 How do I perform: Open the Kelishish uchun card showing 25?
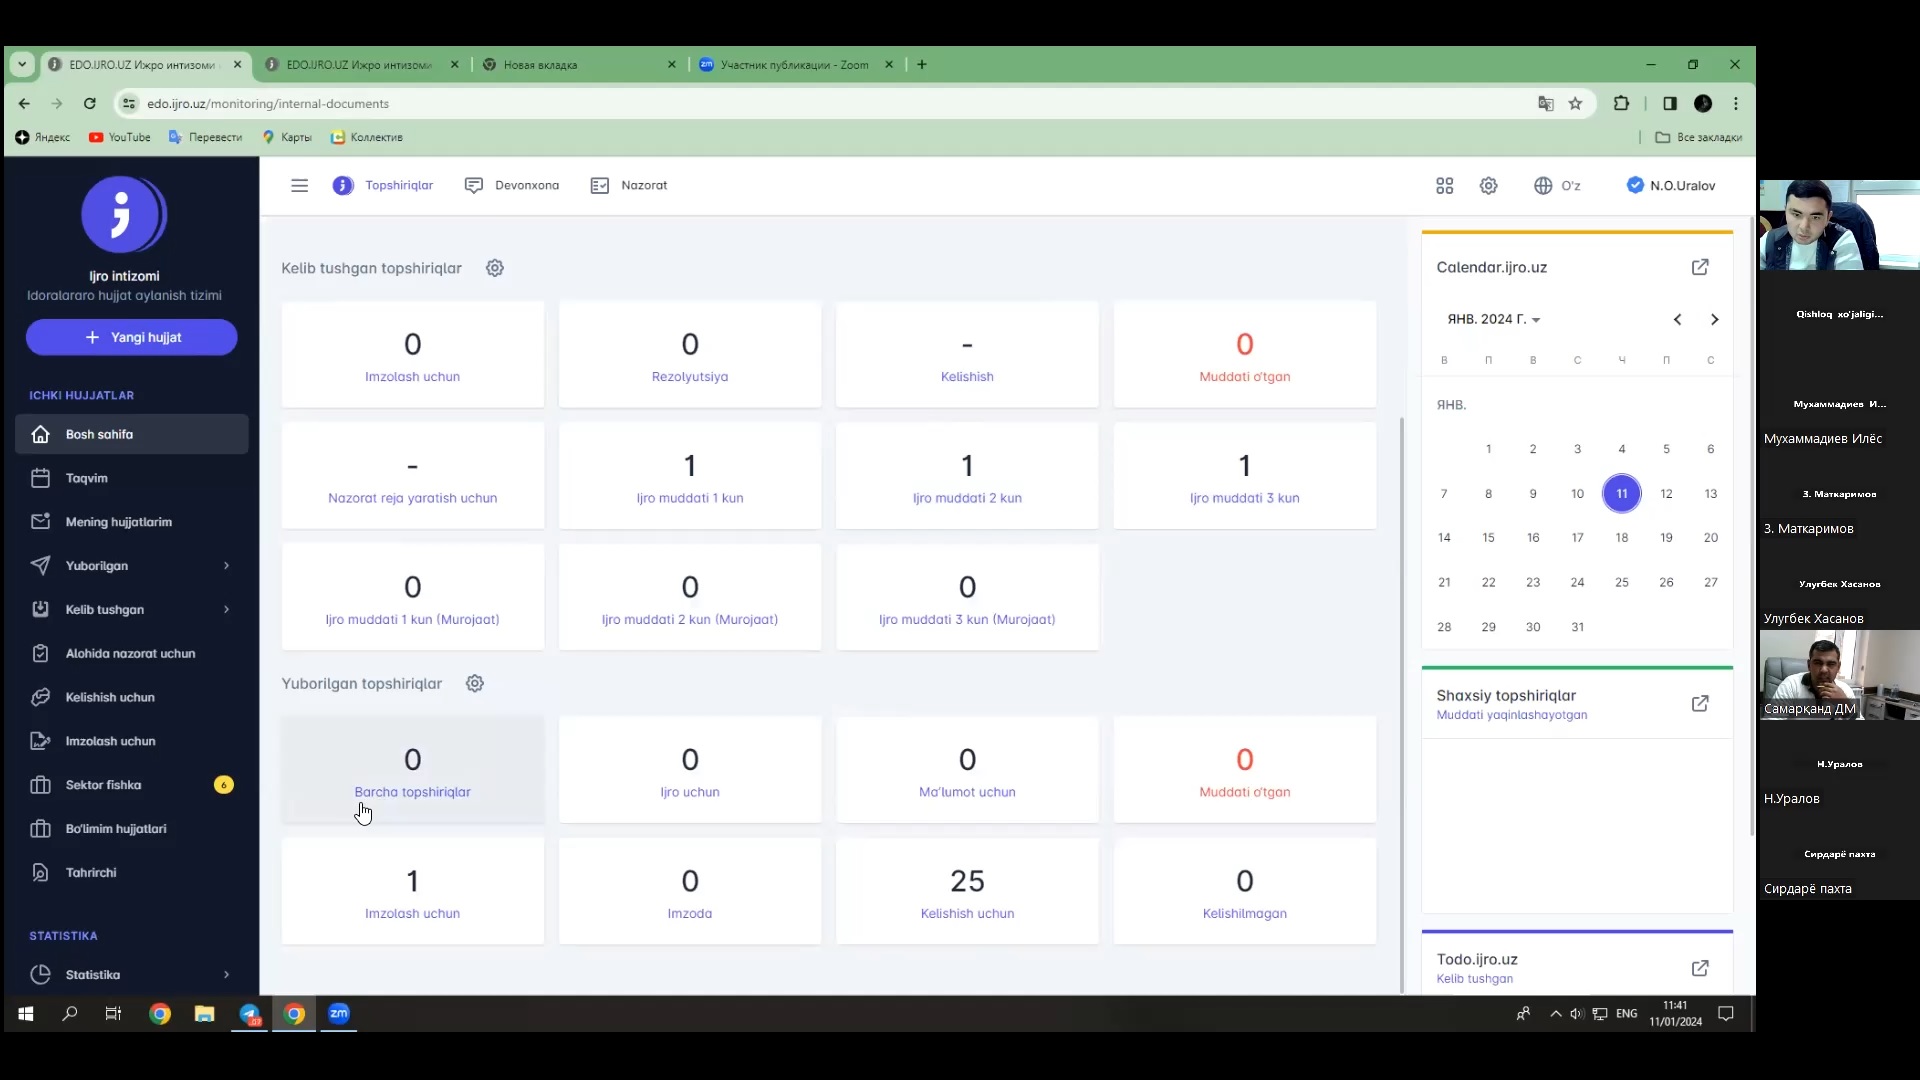(x=967, y=892)
